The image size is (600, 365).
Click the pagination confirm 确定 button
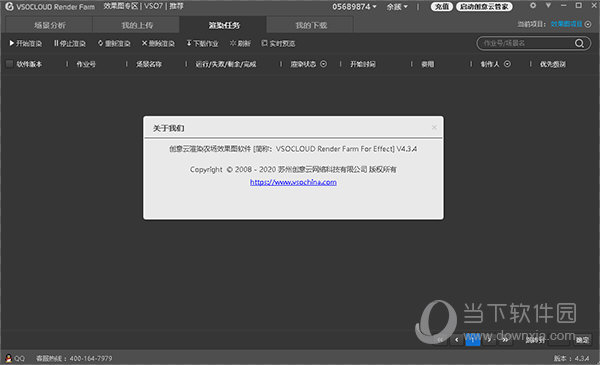582,340
